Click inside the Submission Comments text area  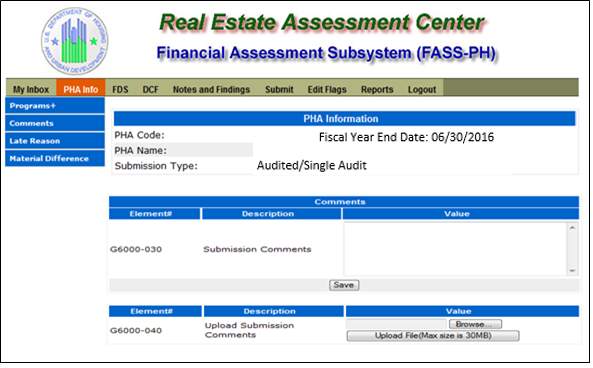[455, 249]
